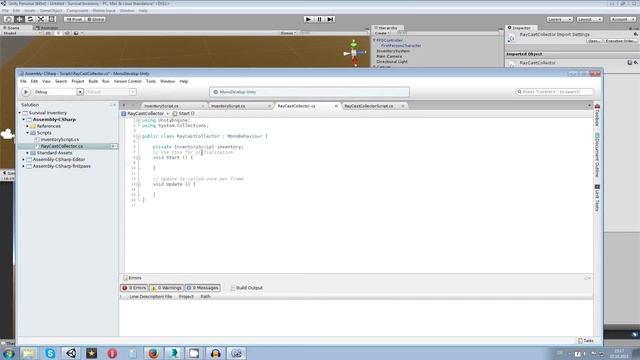Collapse Scripts folder
Viewport: 640px width, 360px height.
point(28,133)
